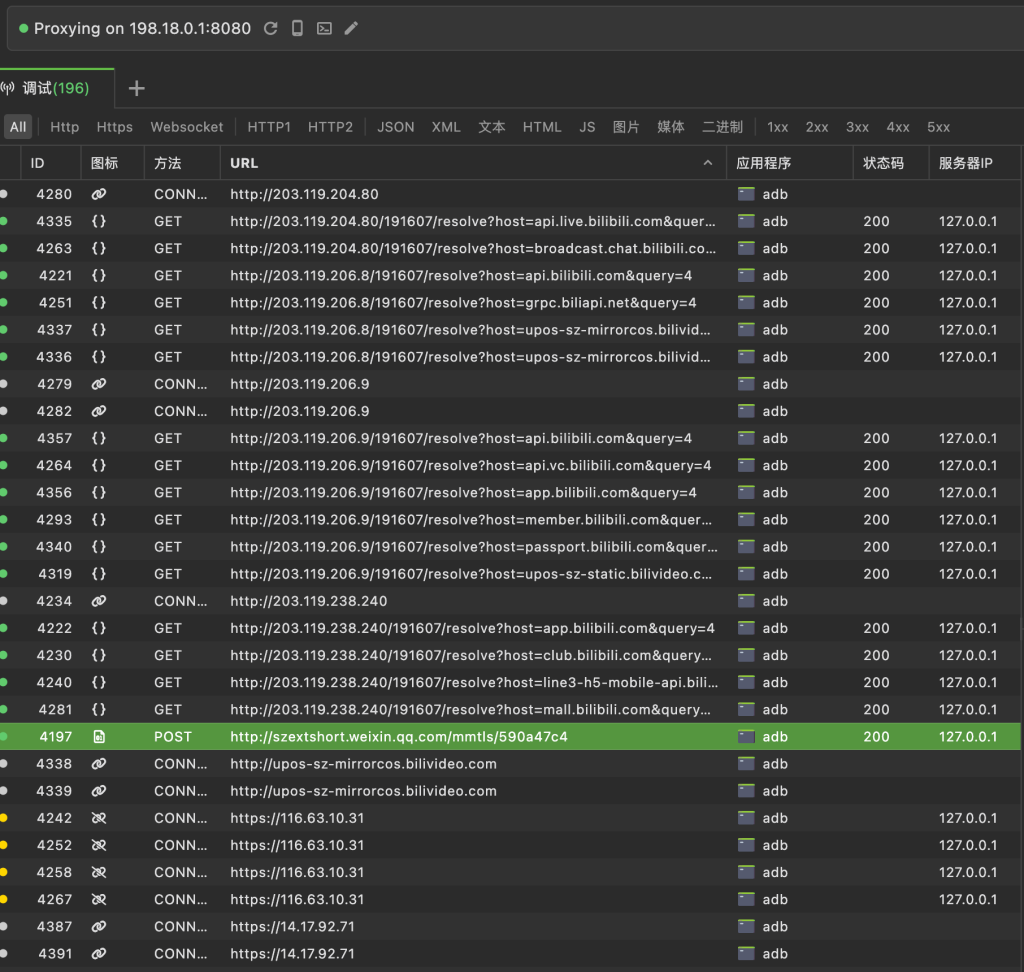
Task: Open the mobile device icon in toolbar
Action: click(297, 28)
